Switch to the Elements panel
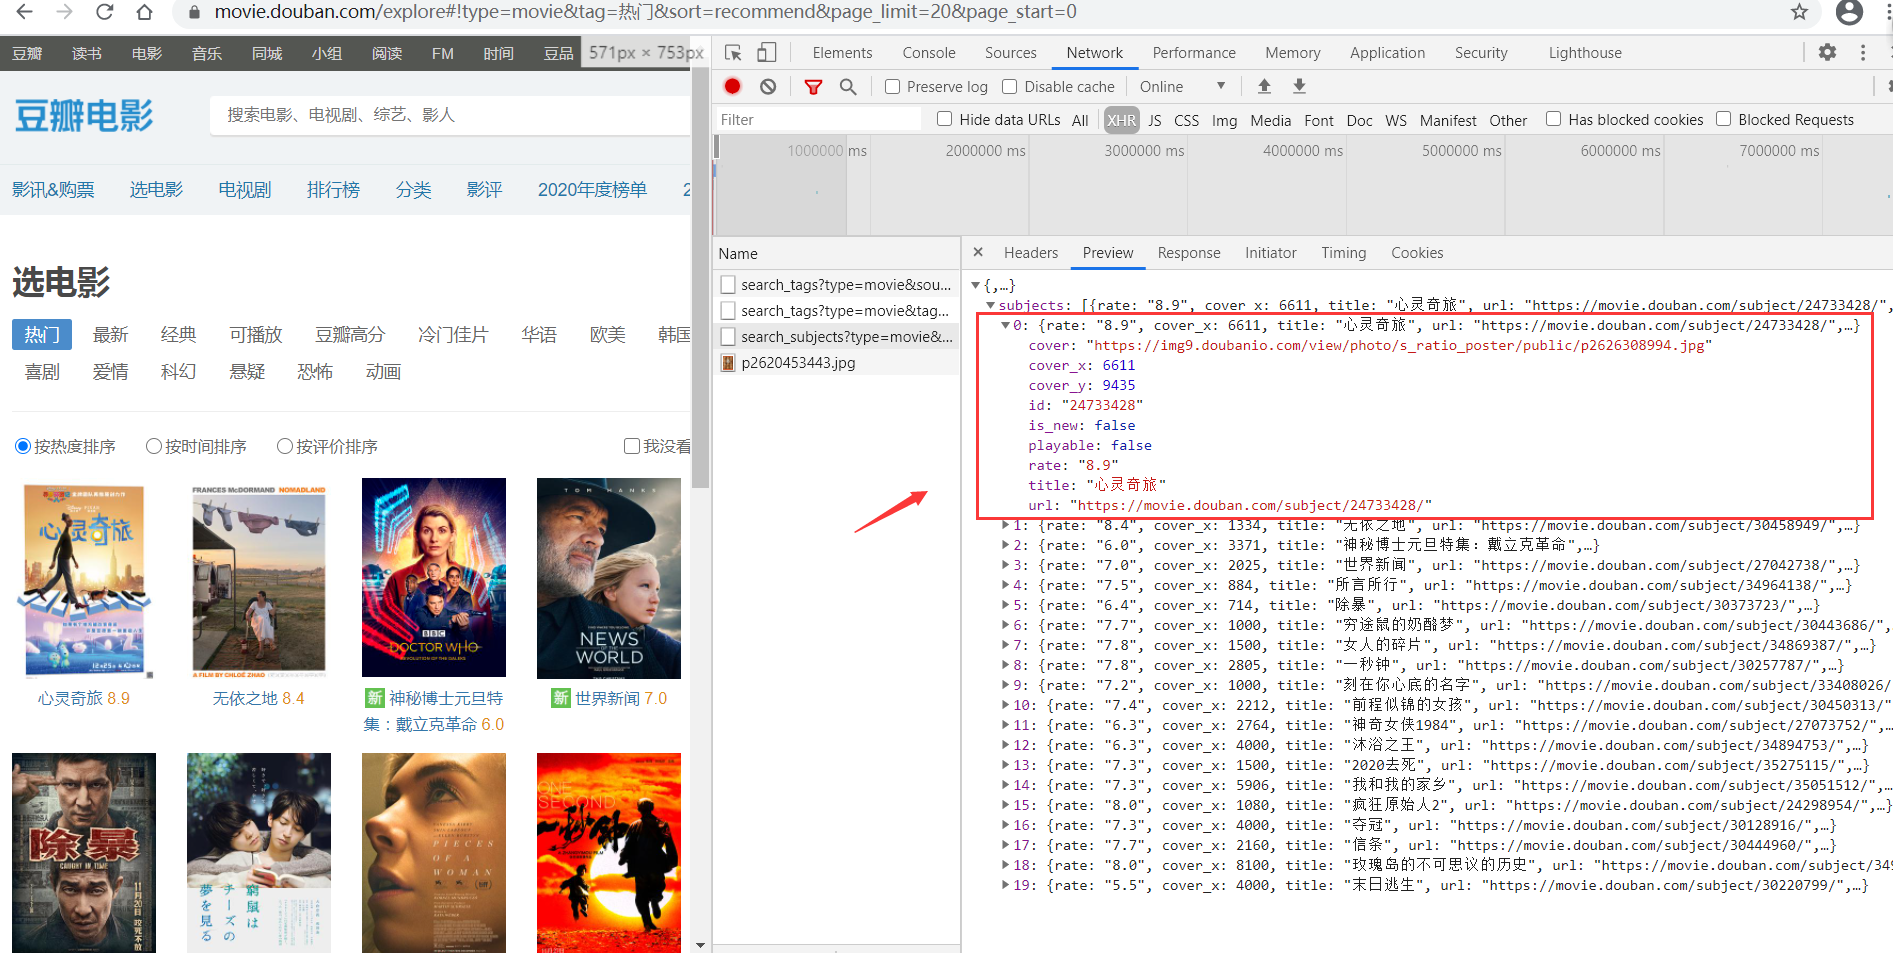 point(842,53)
